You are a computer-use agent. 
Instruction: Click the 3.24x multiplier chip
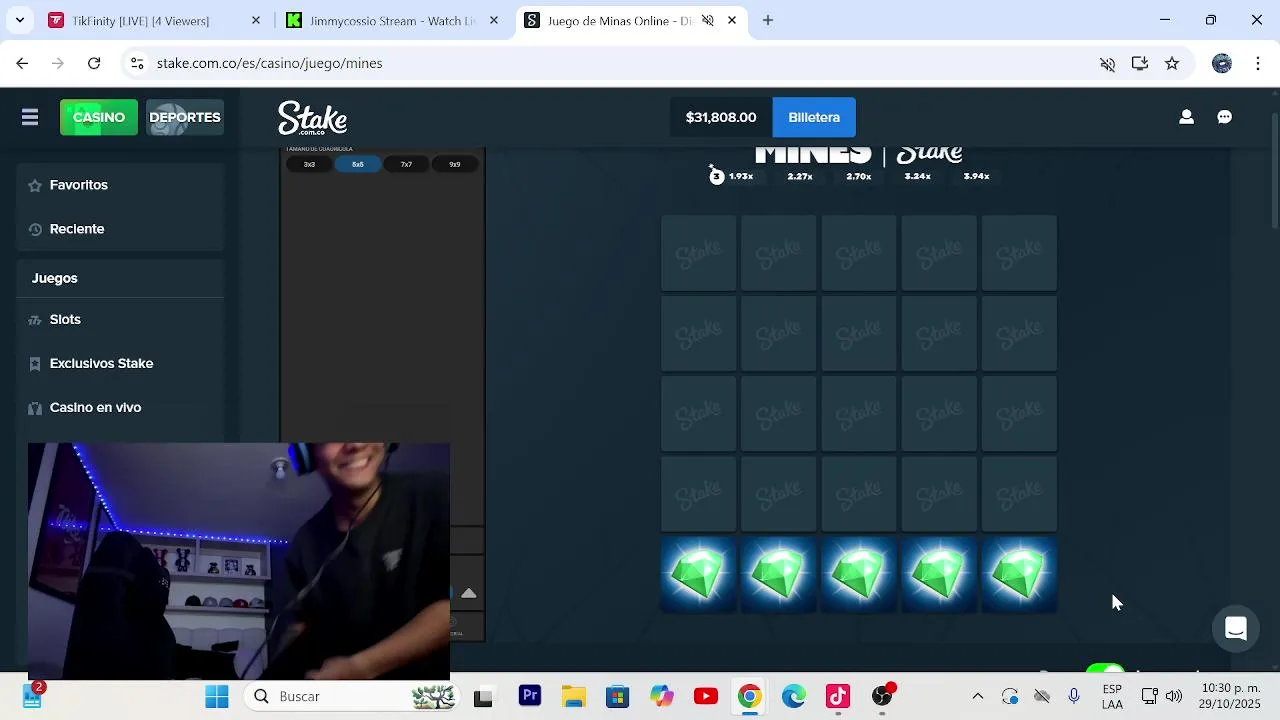coord(918,176)
